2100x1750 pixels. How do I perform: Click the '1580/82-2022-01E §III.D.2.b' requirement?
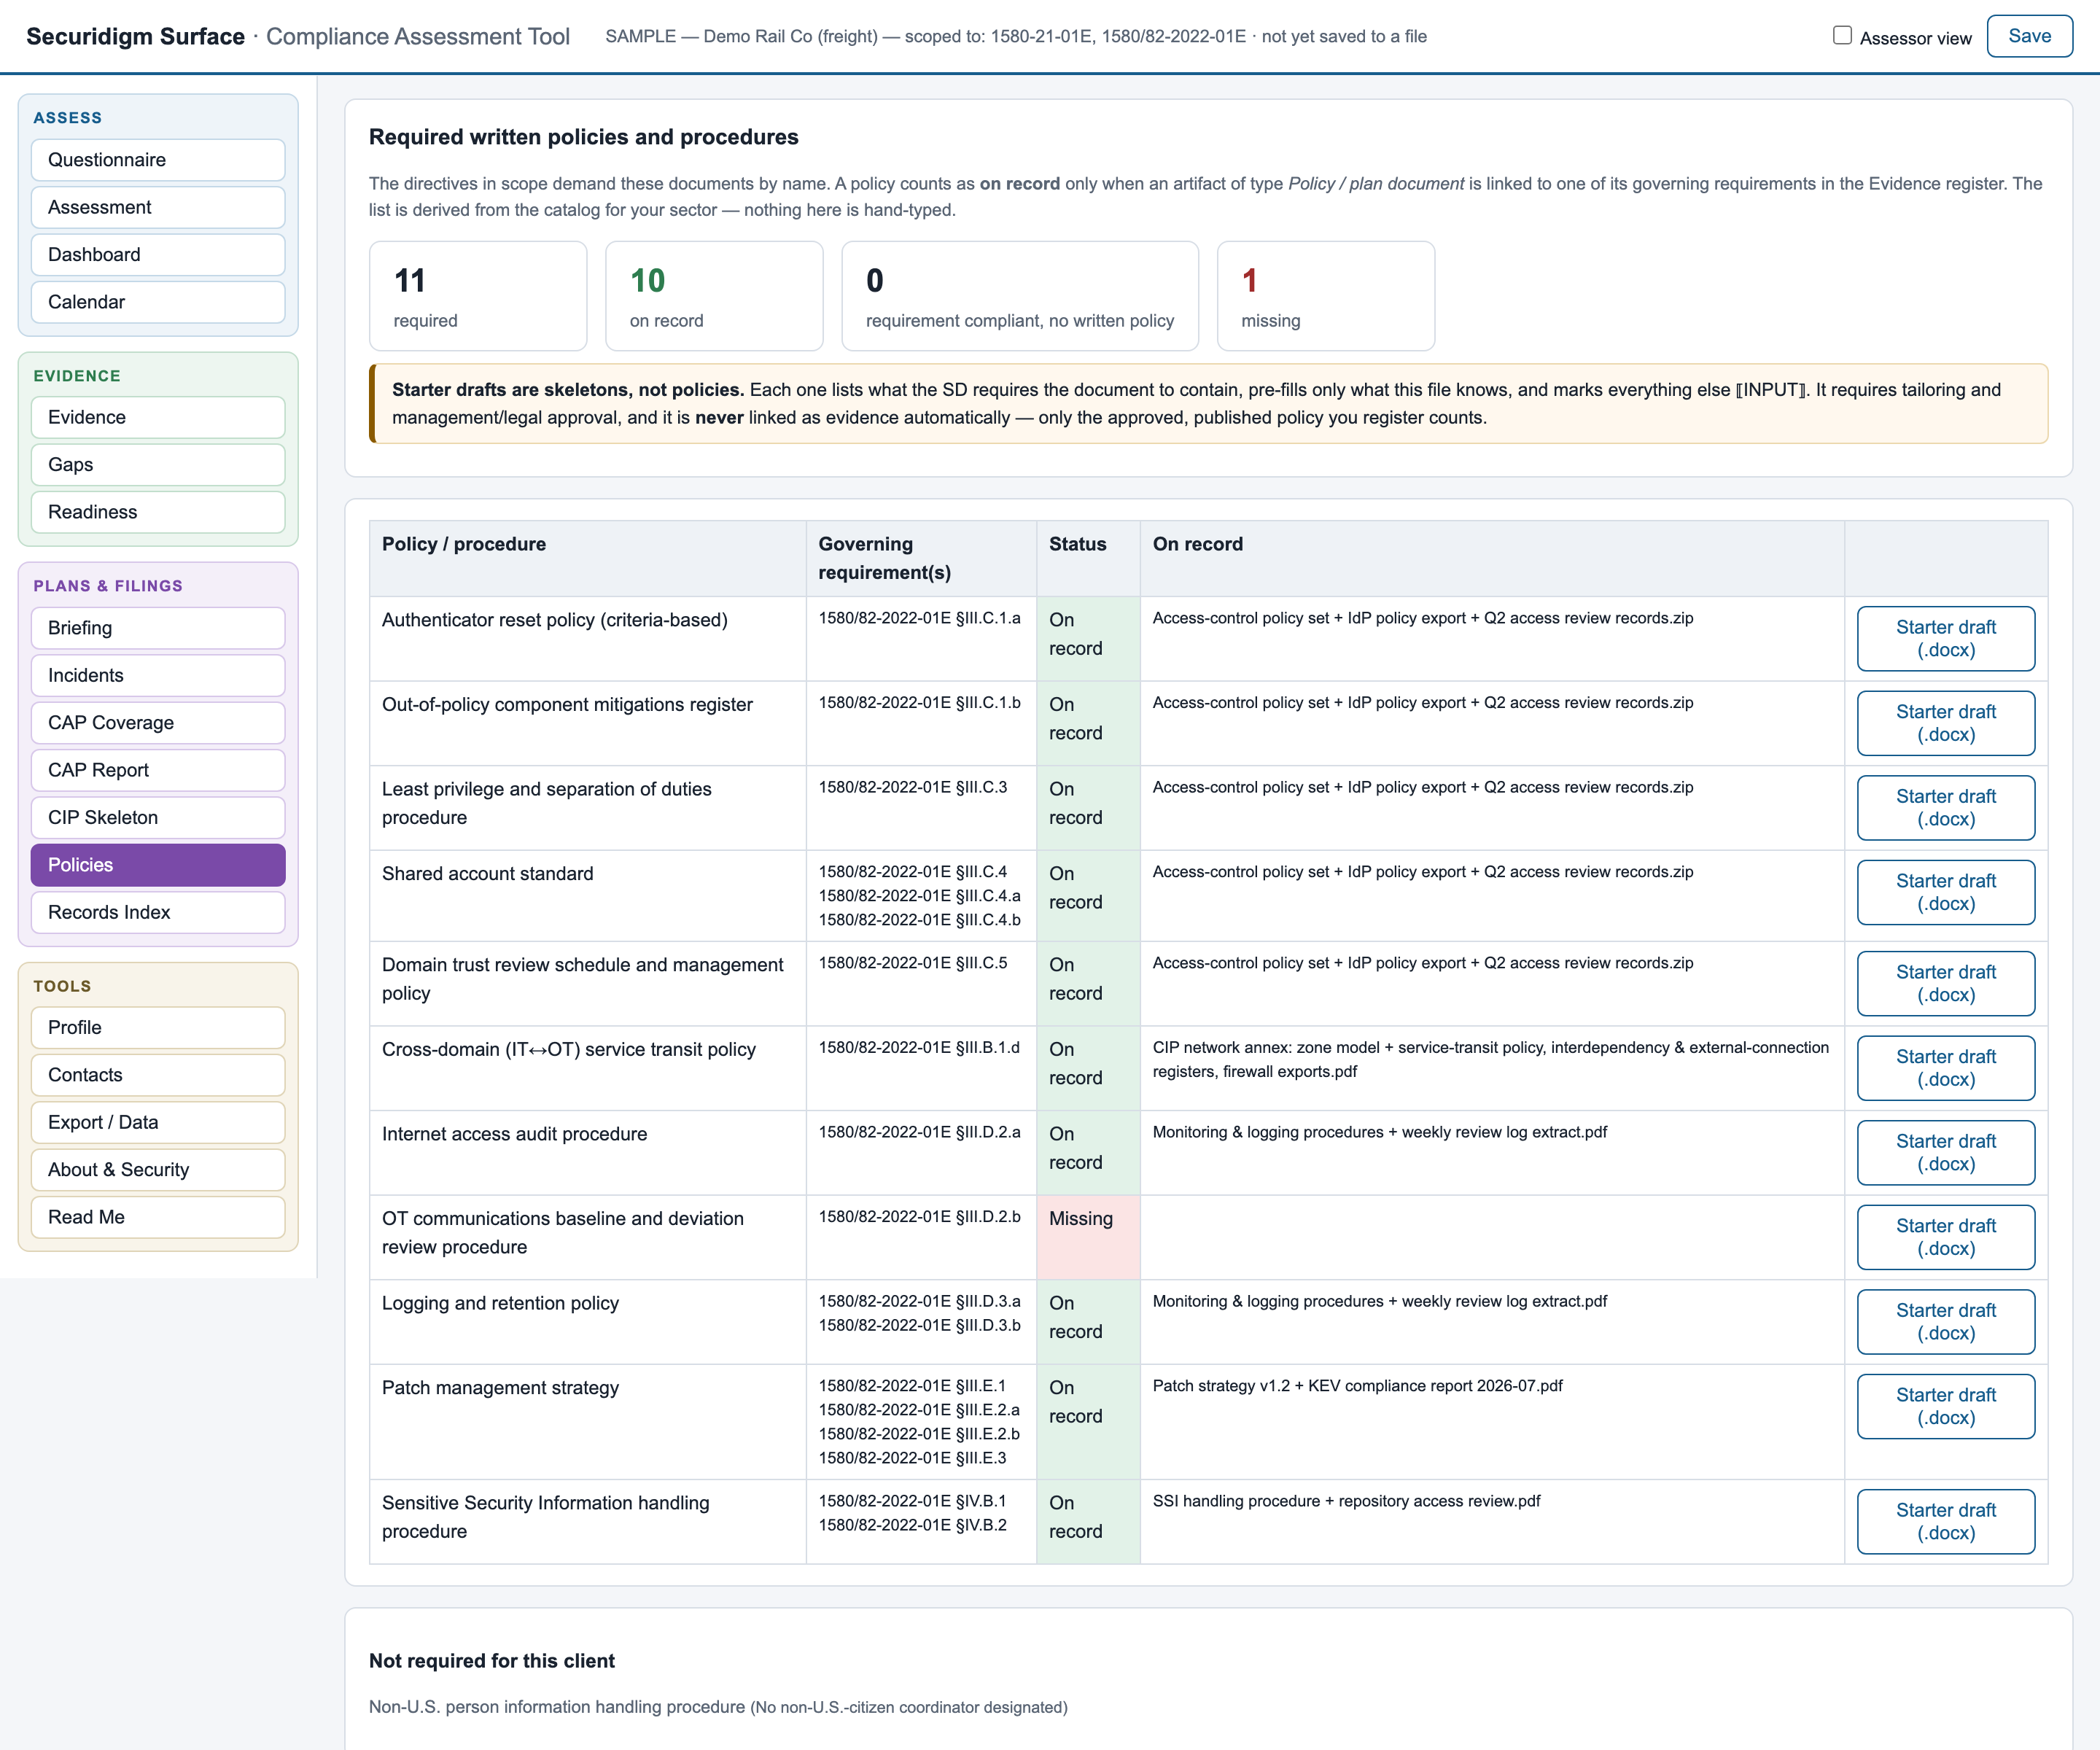point(919,1217)
